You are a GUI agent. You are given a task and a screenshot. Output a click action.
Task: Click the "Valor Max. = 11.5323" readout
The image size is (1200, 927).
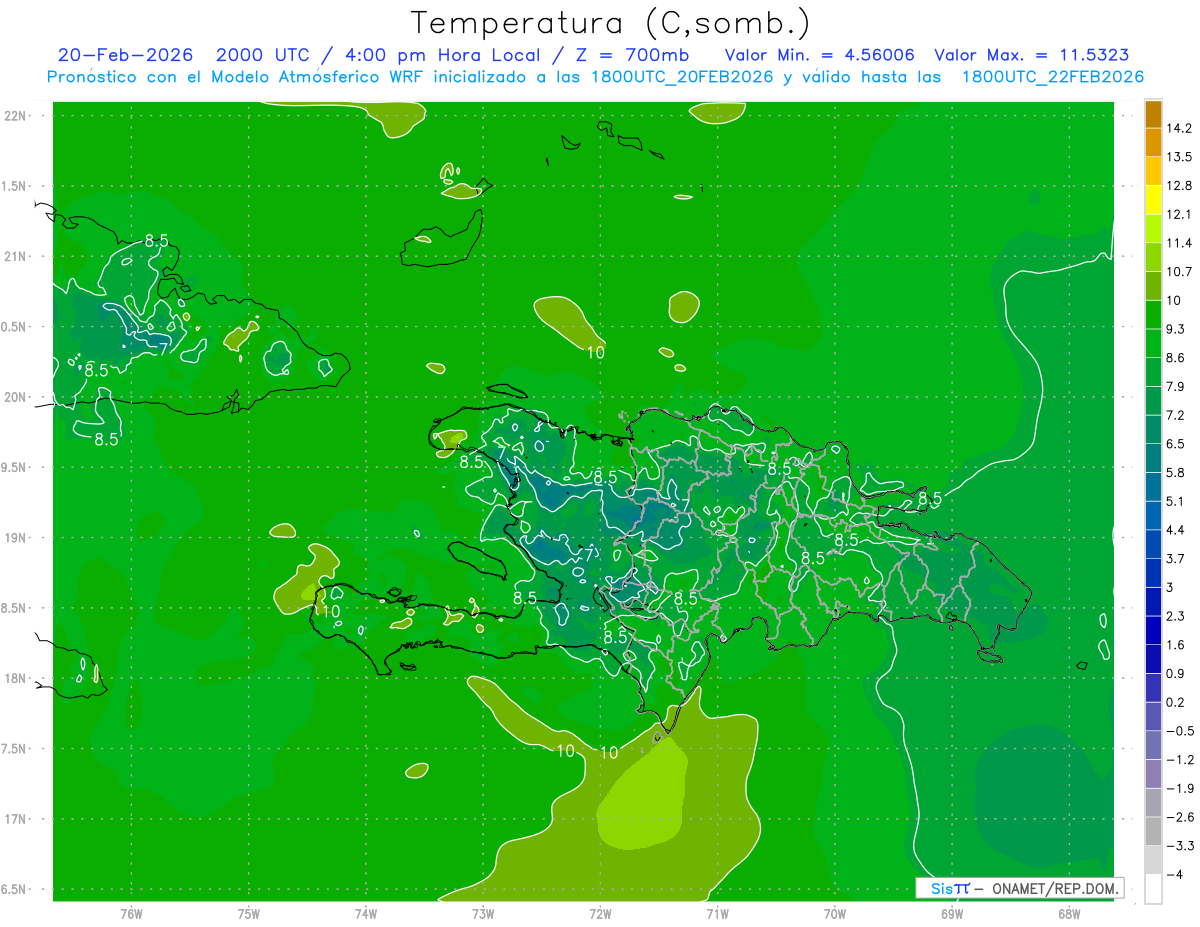tap(1031, 55)
